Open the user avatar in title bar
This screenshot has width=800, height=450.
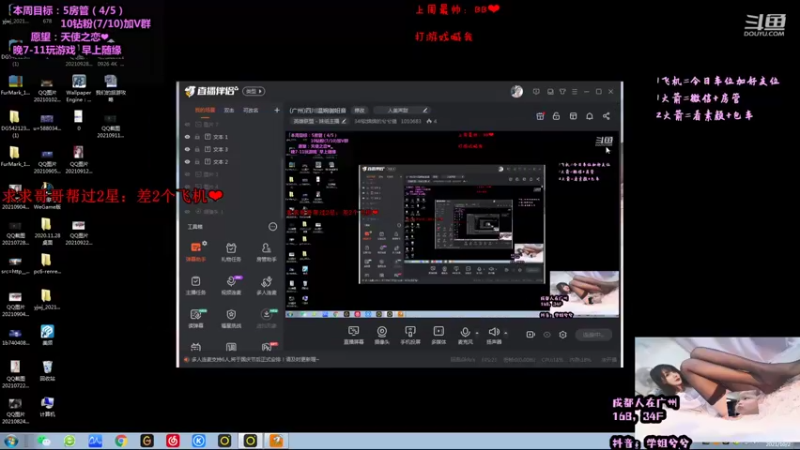[x=517, y=91]
